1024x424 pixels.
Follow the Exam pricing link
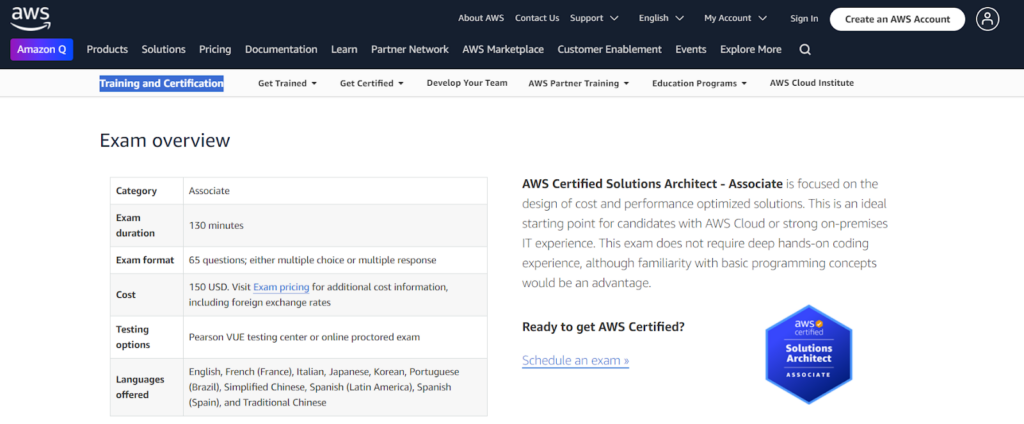[x=281, y=287]
